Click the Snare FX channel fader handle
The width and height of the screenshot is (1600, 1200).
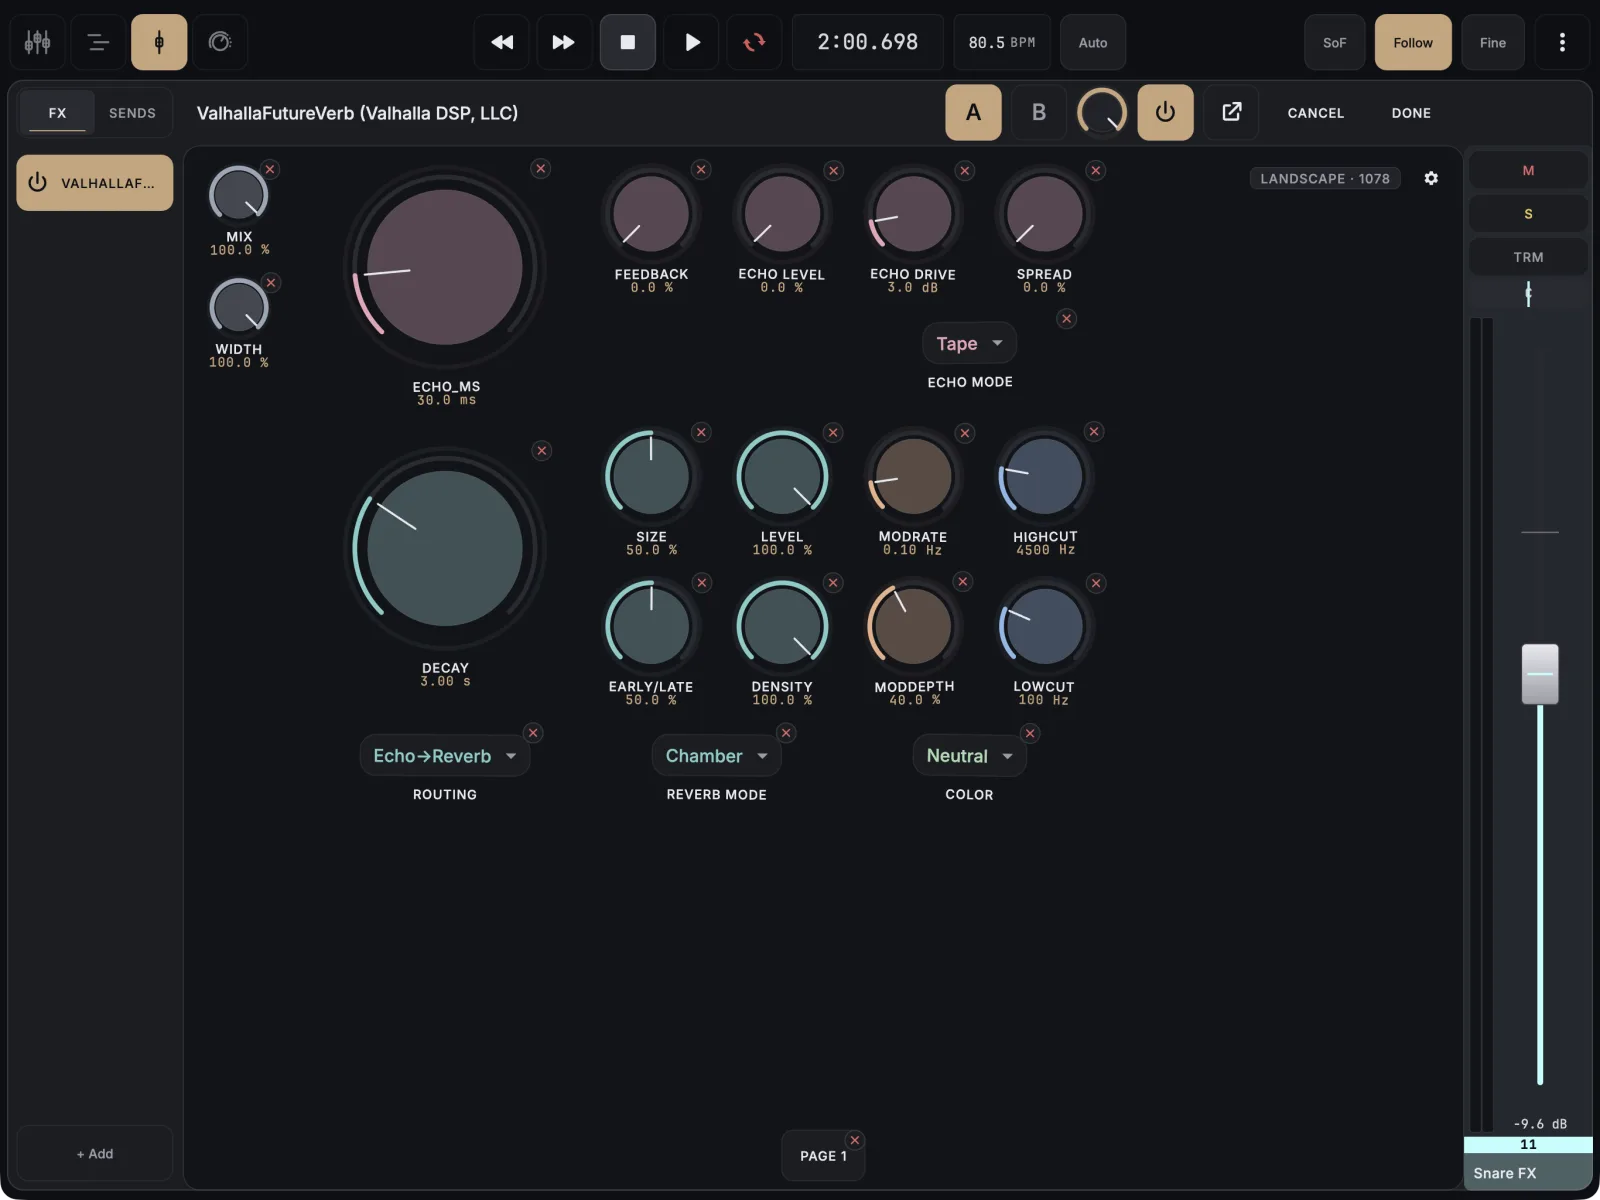[x=1540, y=674]
